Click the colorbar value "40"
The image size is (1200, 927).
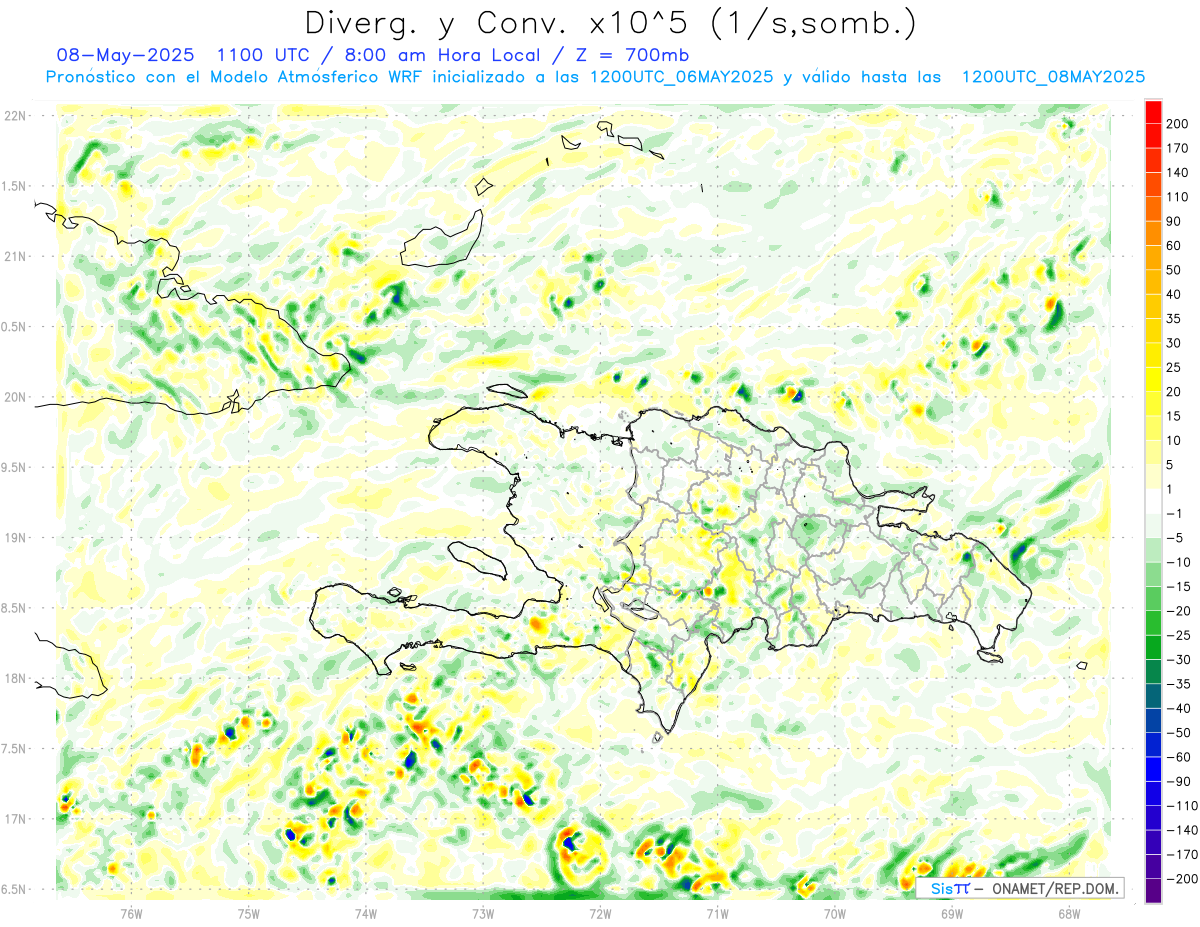tap(1176, 295)
